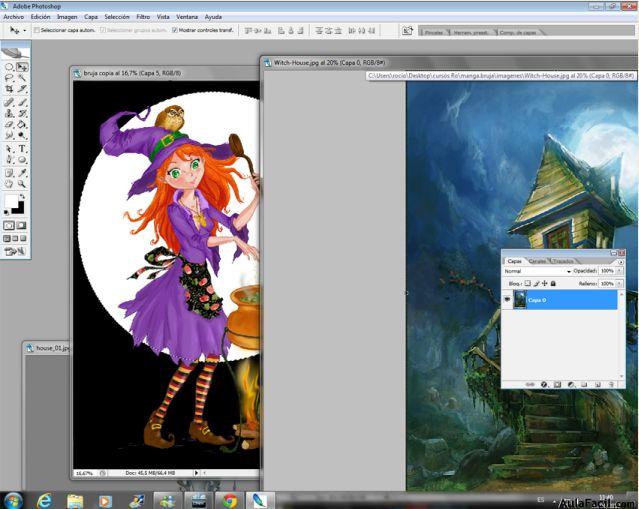
Task: Open the Archivo menu
Action: [14, 17]
